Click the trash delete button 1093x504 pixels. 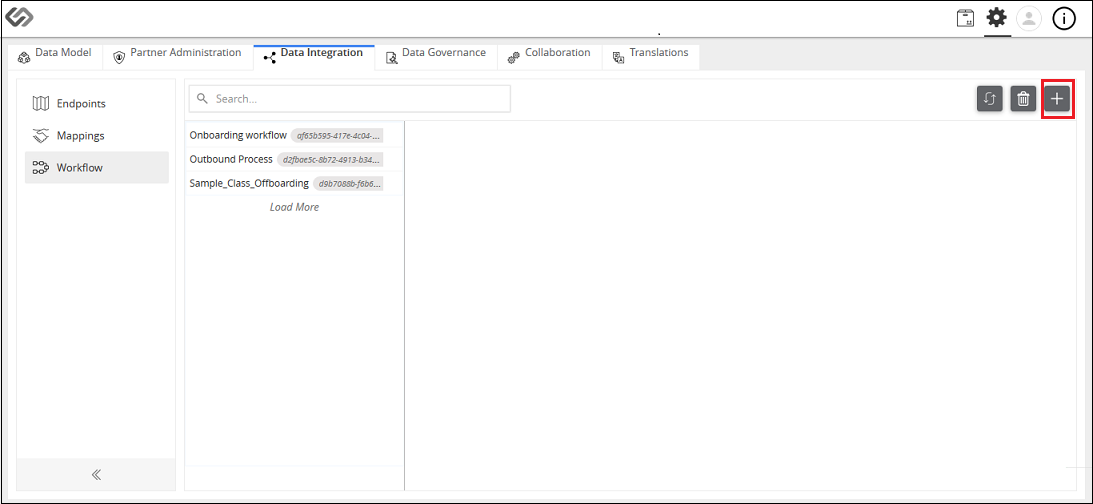click(1023, 99)
